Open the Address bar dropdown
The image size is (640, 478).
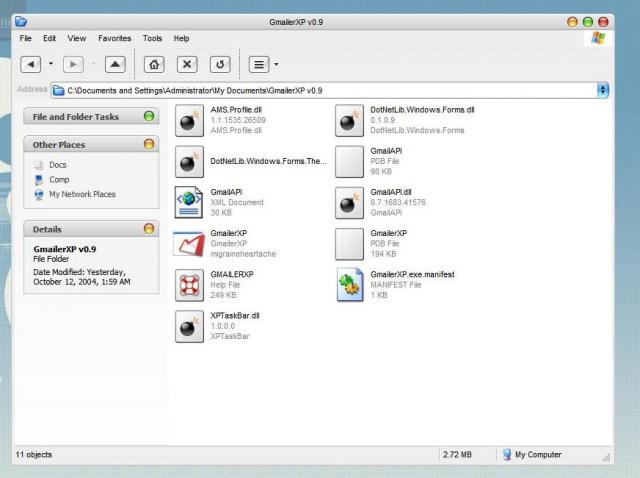point(603,90)
